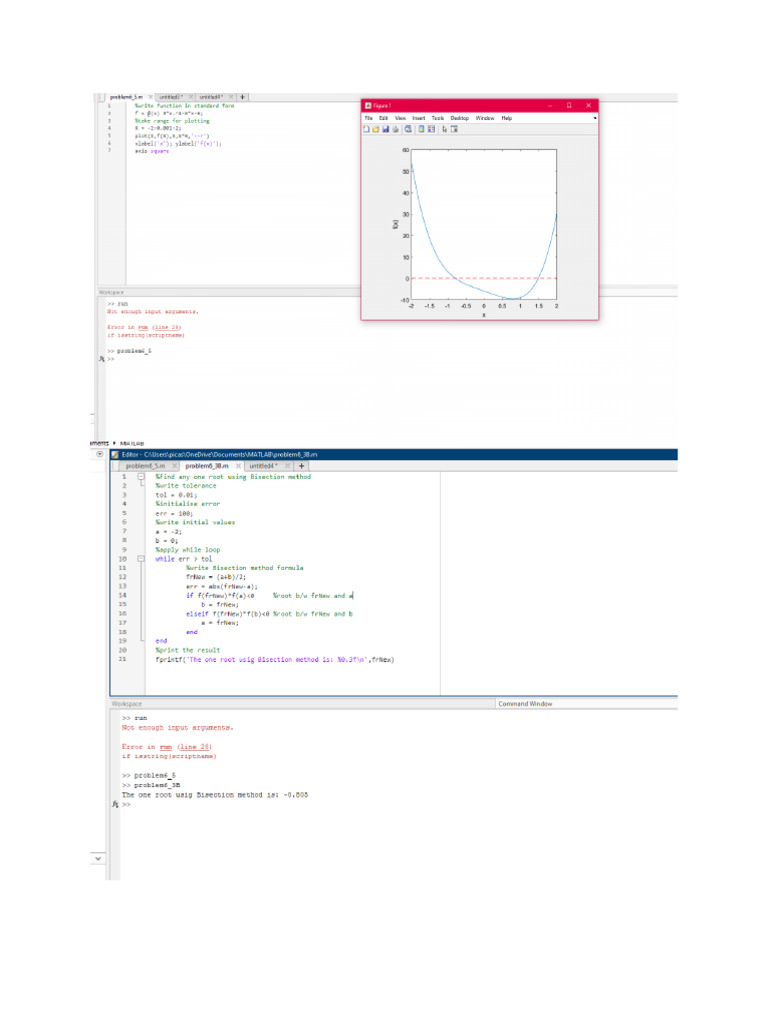
Task: Close problem6_5.m tab in lower editor
Action: point(174,466)
